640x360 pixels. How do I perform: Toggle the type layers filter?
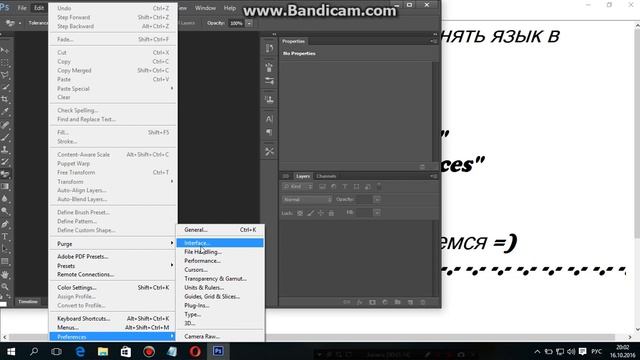tap(345, 187)
